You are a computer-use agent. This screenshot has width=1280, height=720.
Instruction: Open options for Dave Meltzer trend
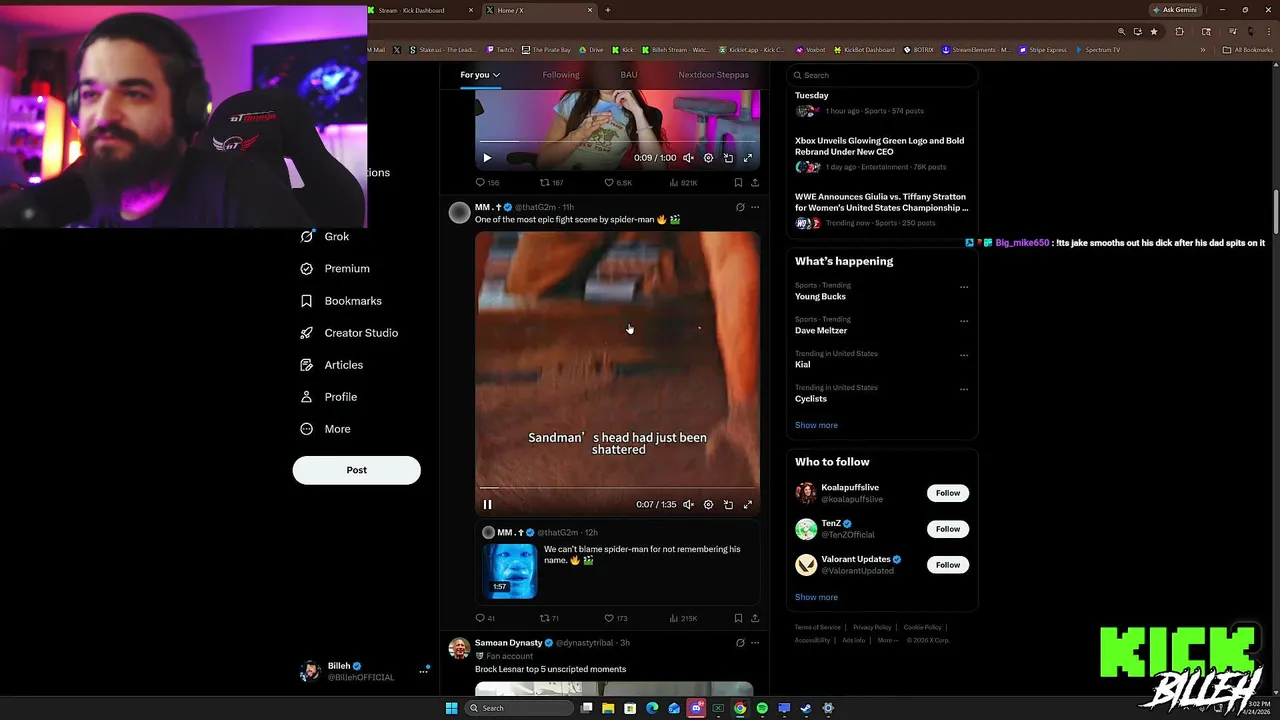point(964,321)
